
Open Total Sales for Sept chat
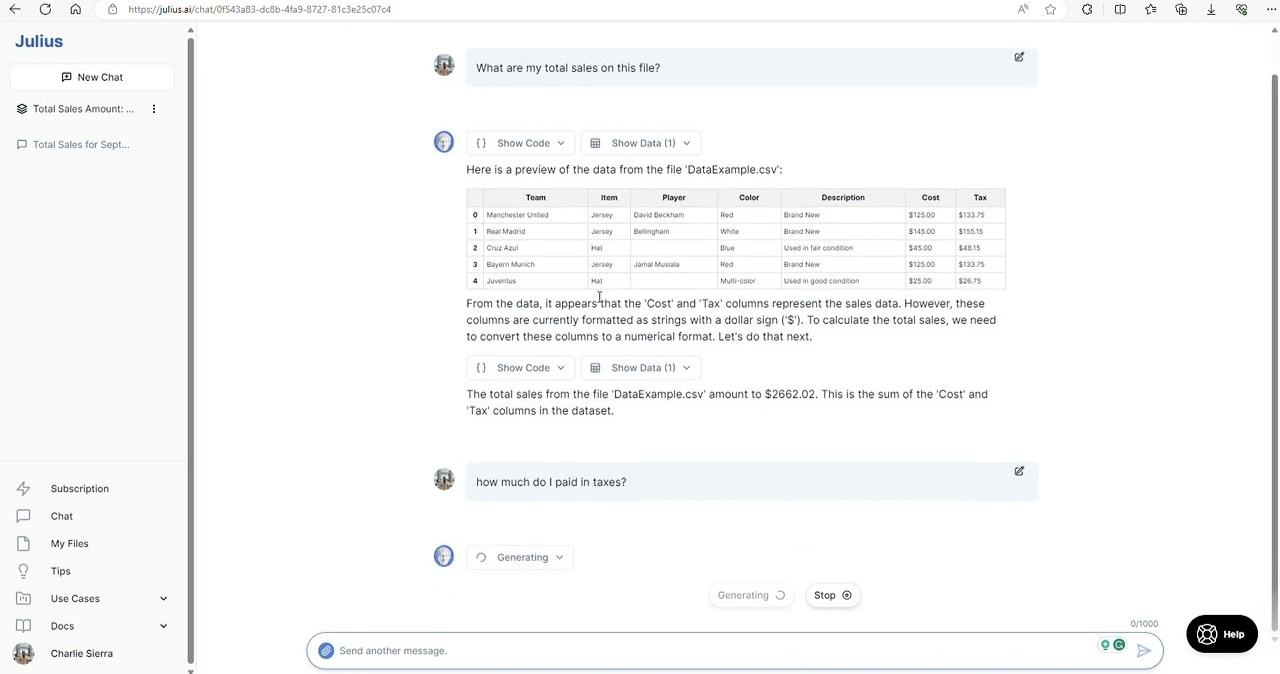[81, 144]
